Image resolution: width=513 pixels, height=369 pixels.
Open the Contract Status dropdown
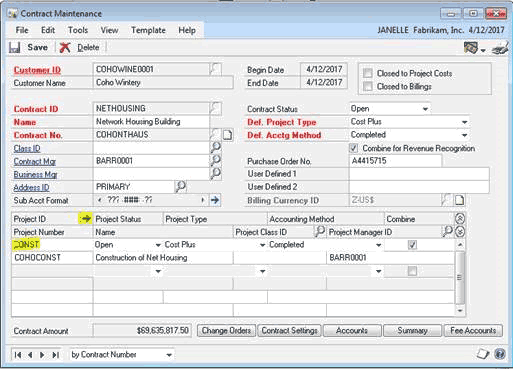[x=425, y=109]
